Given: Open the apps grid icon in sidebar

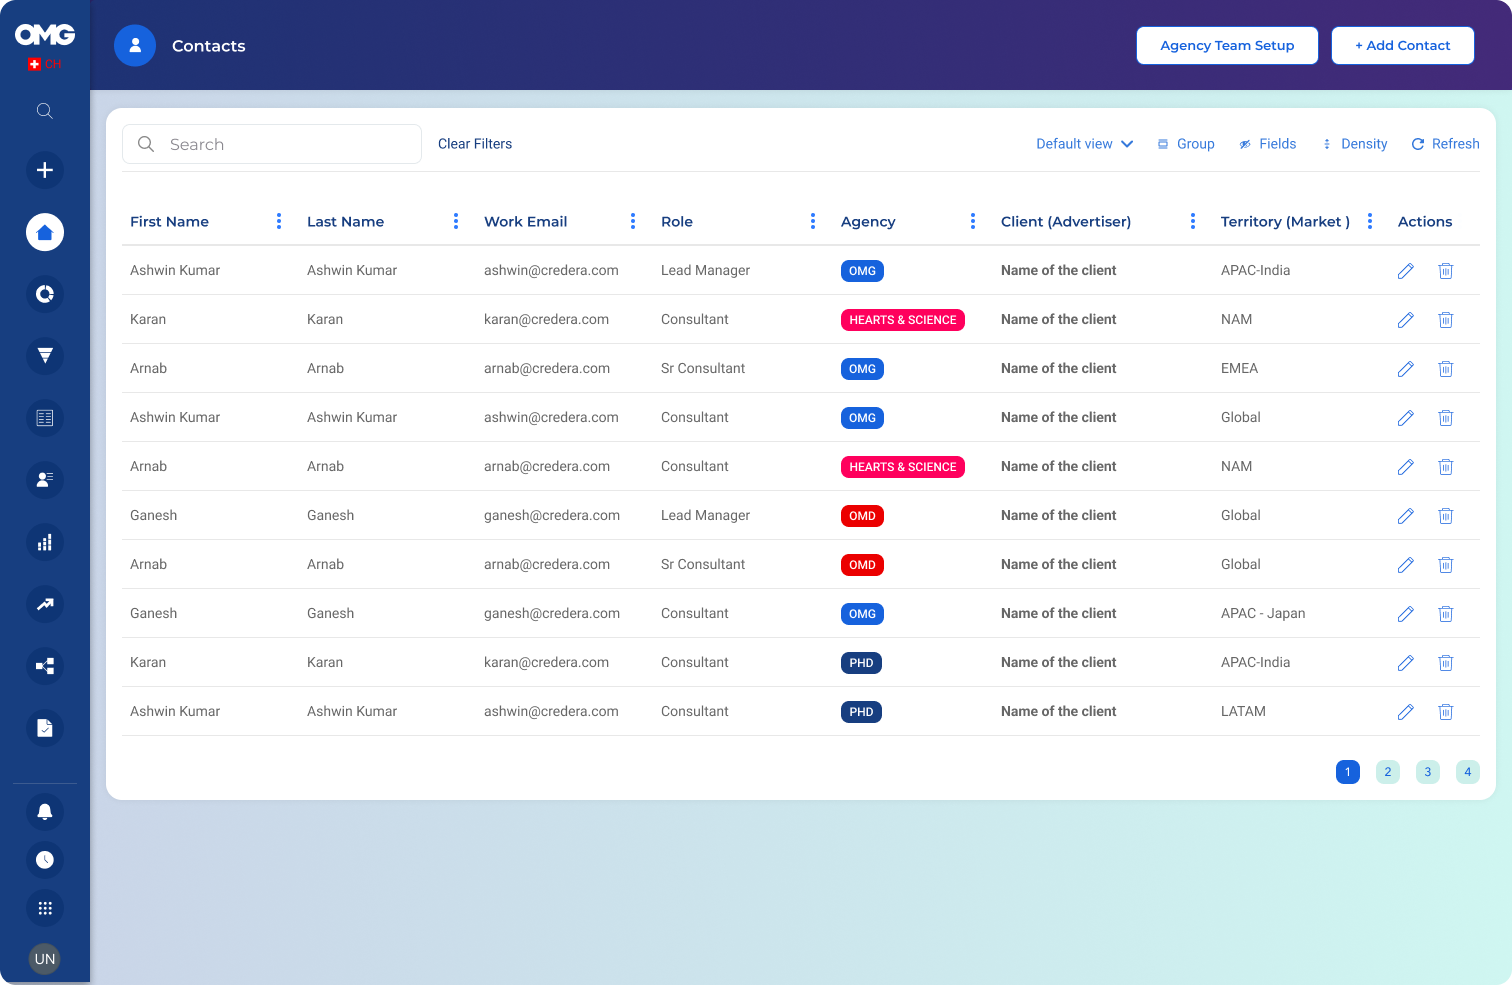Looking at the screenshot, I should click(x=45, y=908).
